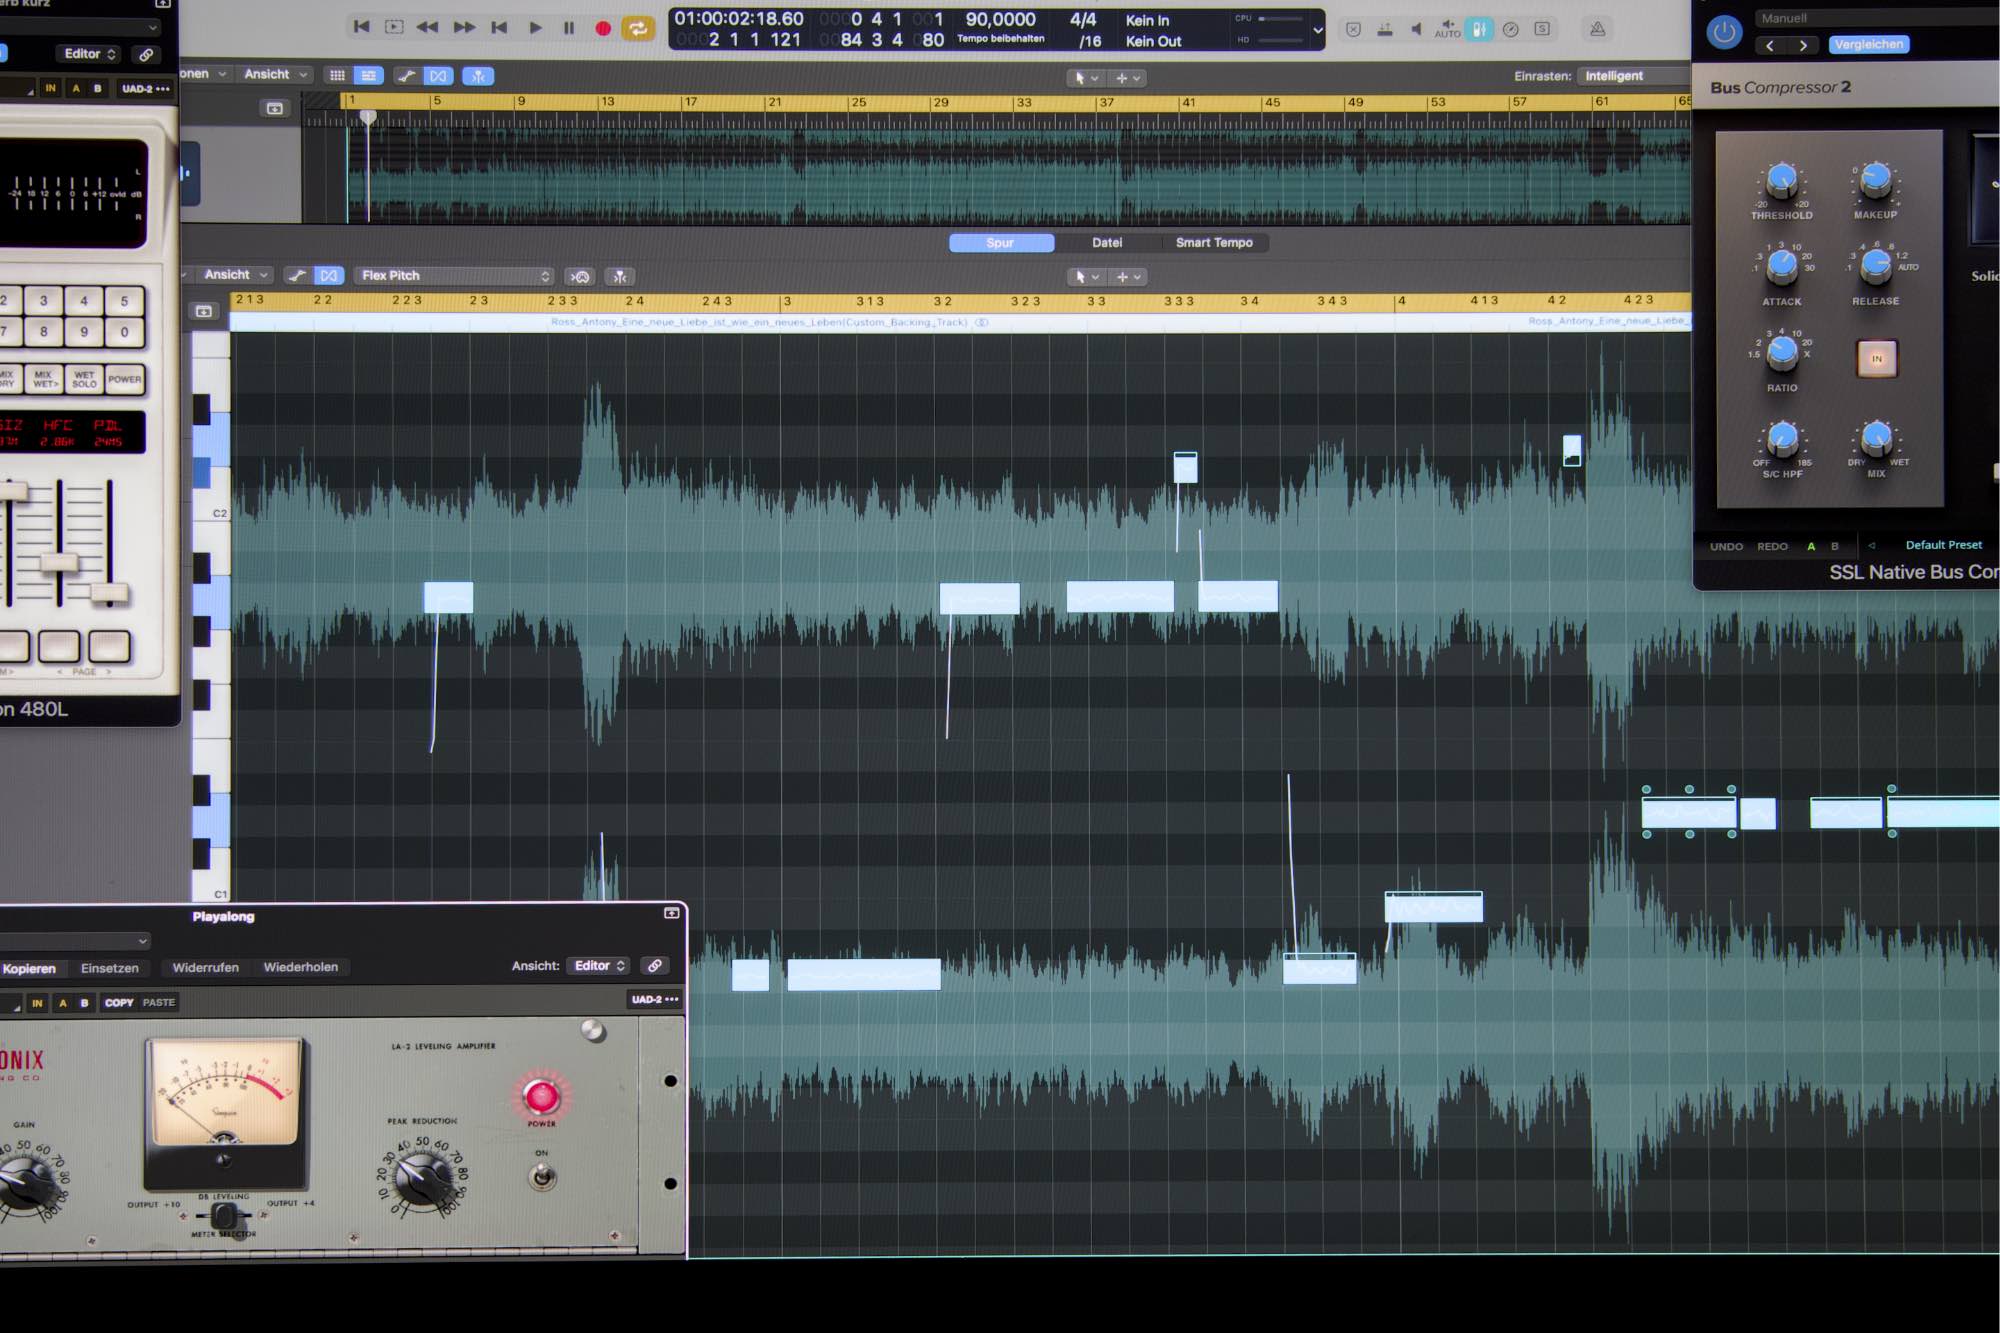
Task: Click the Bus Compressor THRESHOLD knob
Action: click(x=1781, y=181)
